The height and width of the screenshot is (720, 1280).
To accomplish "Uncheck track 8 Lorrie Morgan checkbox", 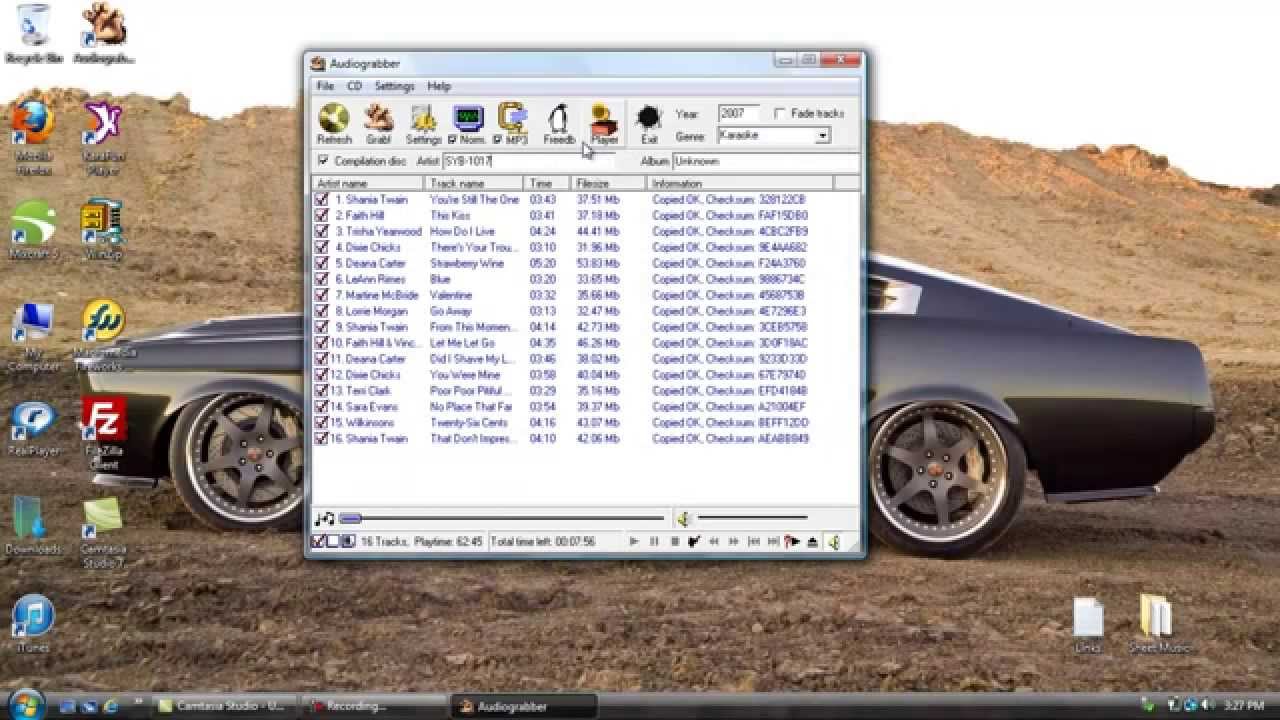I will (322, 311).
